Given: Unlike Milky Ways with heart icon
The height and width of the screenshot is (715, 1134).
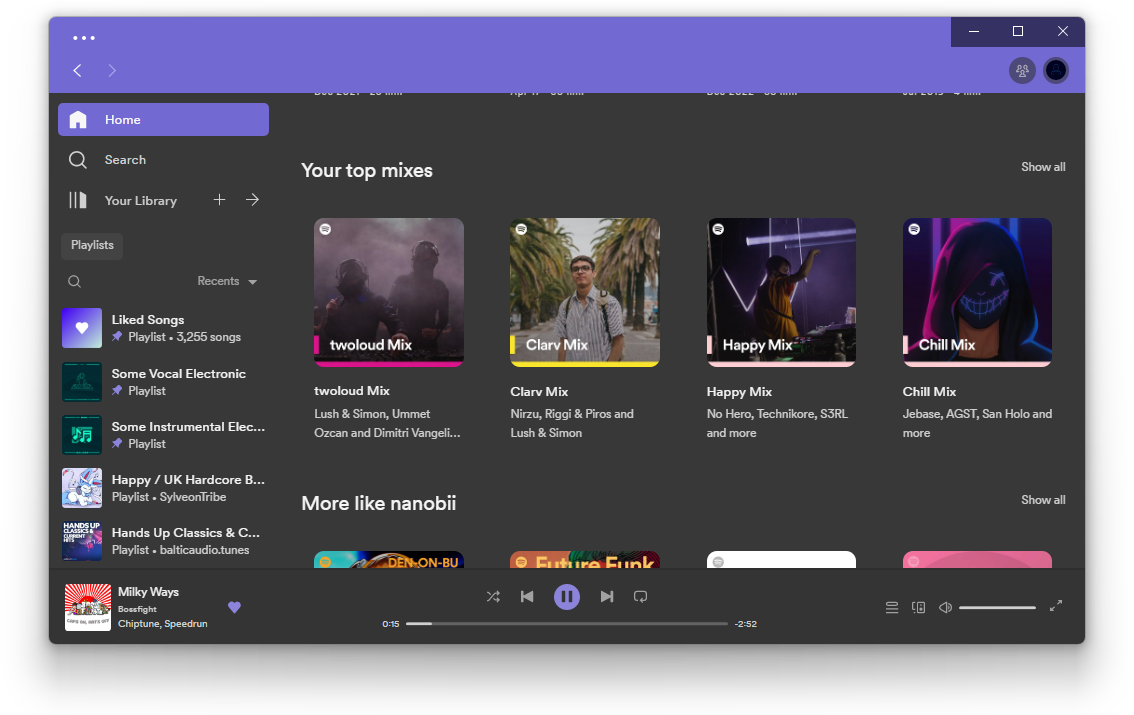Looking at the screenshot, I should (234, 607).
